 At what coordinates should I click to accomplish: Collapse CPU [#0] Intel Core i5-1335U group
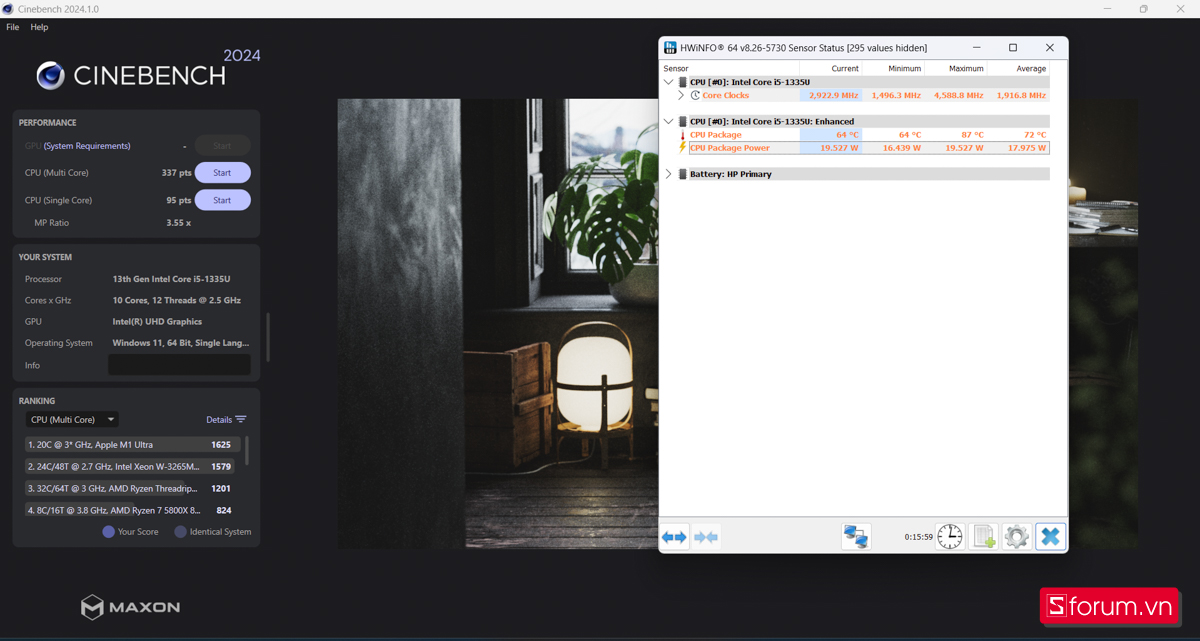(x=669, y=82)
